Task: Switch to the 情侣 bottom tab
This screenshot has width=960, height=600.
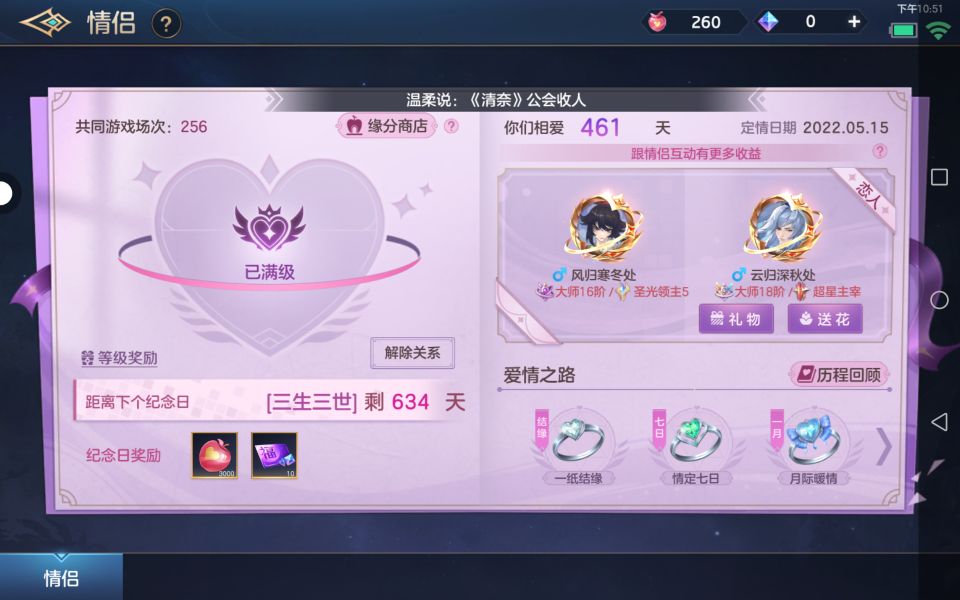Action: tap(61, 577)
